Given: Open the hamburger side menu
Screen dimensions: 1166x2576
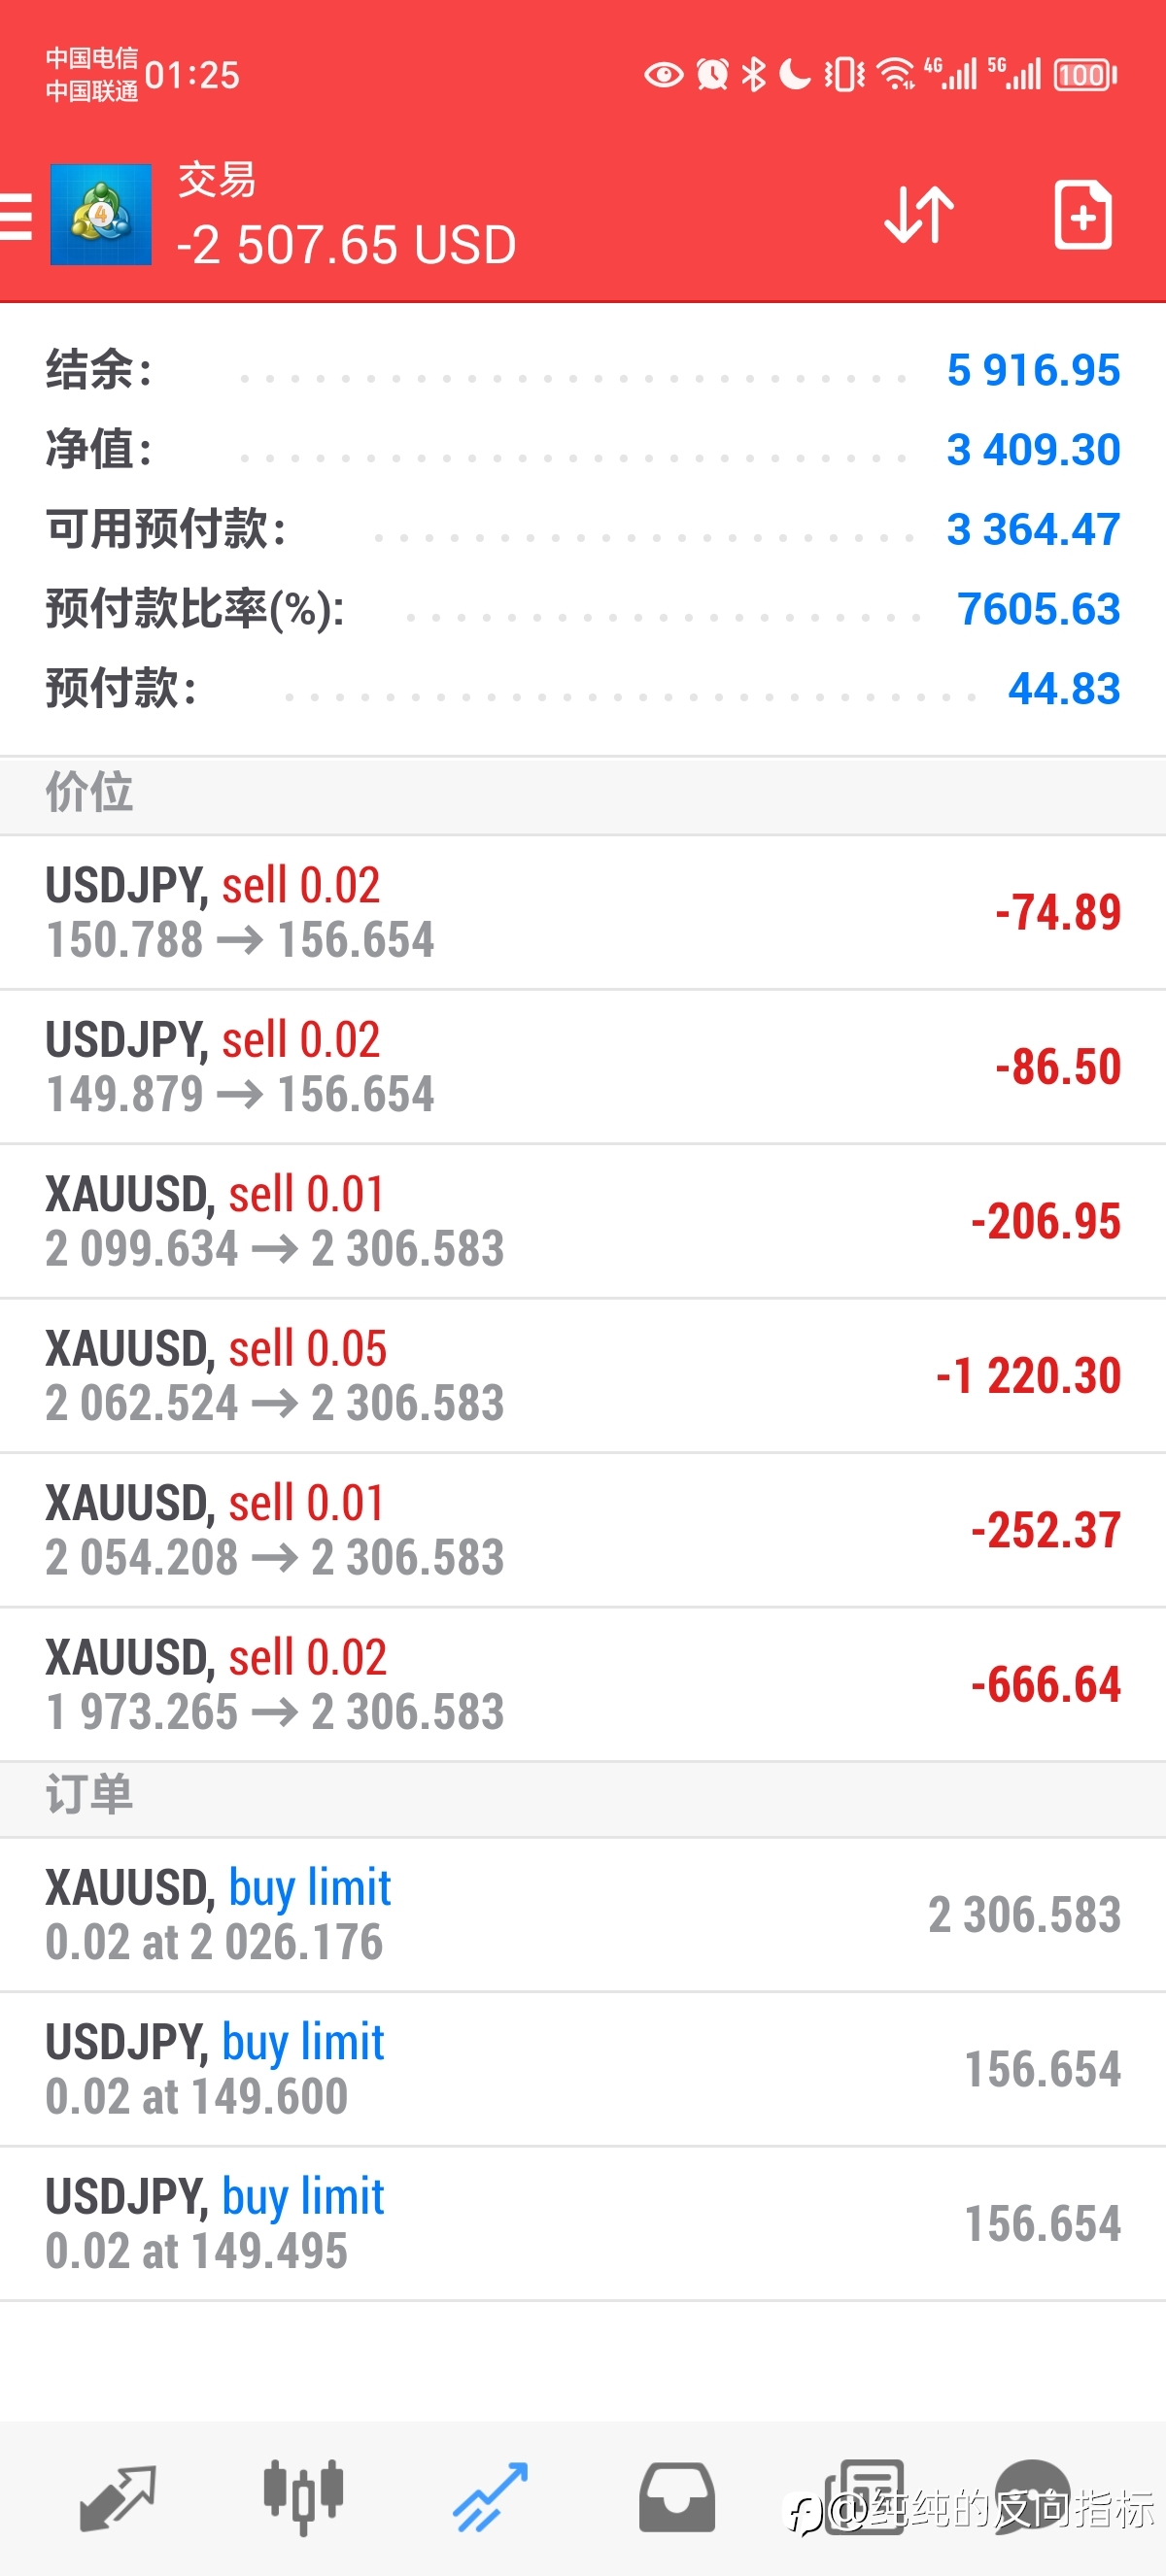Looking at the screenshot, I should pos(15,216).
